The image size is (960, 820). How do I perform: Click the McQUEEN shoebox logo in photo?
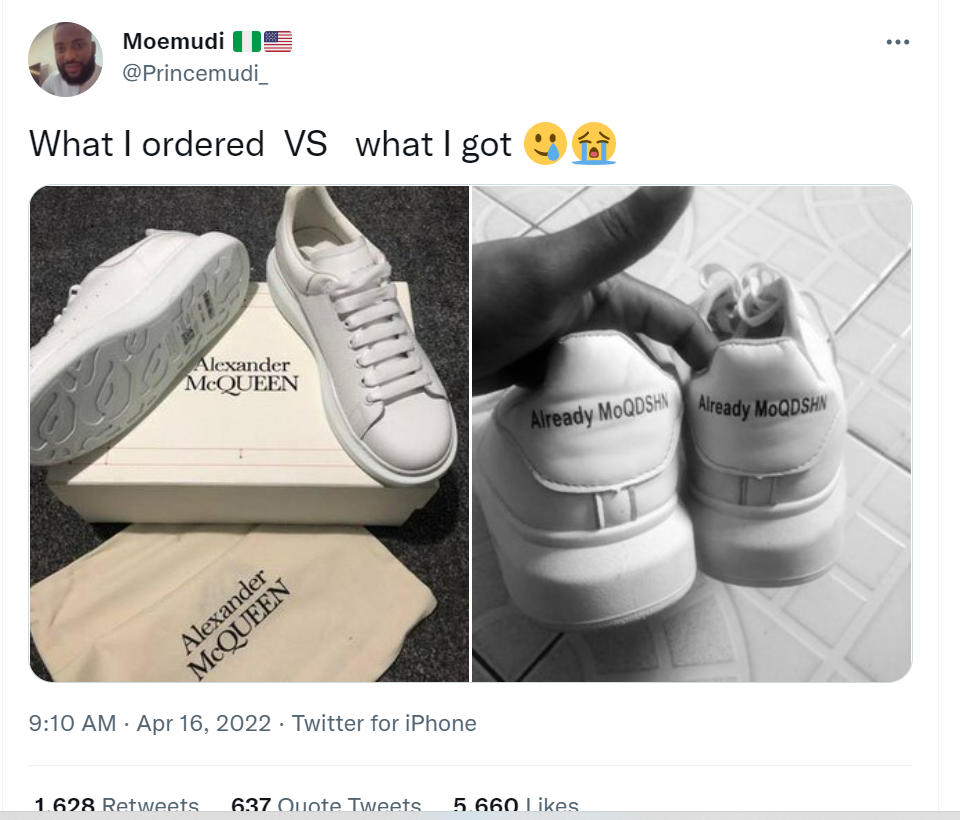coord(242,374)
